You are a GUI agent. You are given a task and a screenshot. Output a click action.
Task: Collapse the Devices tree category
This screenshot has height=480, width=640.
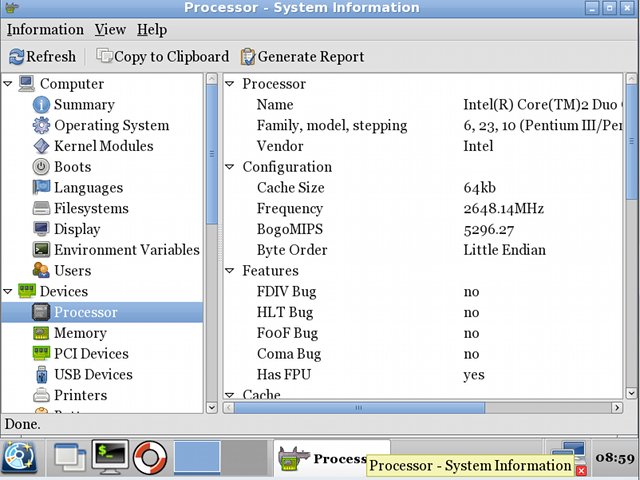point(8,291)
